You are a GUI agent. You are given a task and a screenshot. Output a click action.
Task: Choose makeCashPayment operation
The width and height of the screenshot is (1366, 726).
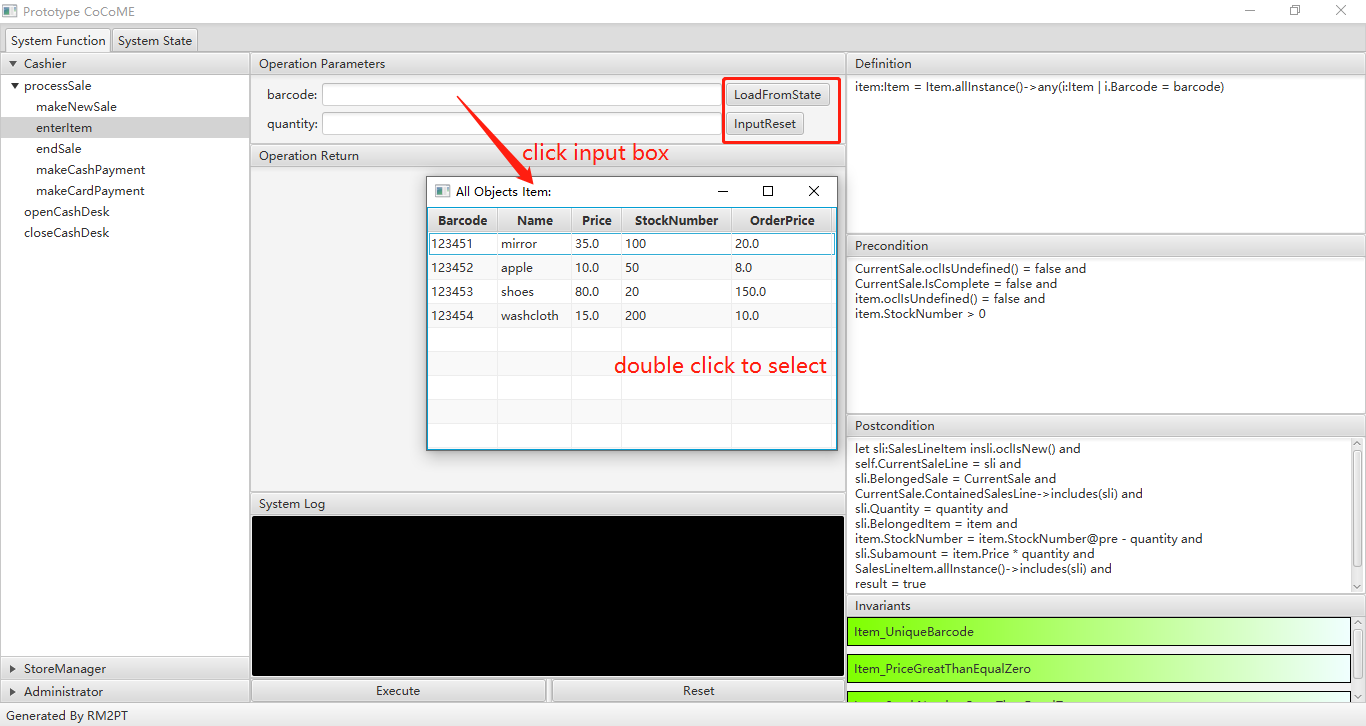point(90,169)
